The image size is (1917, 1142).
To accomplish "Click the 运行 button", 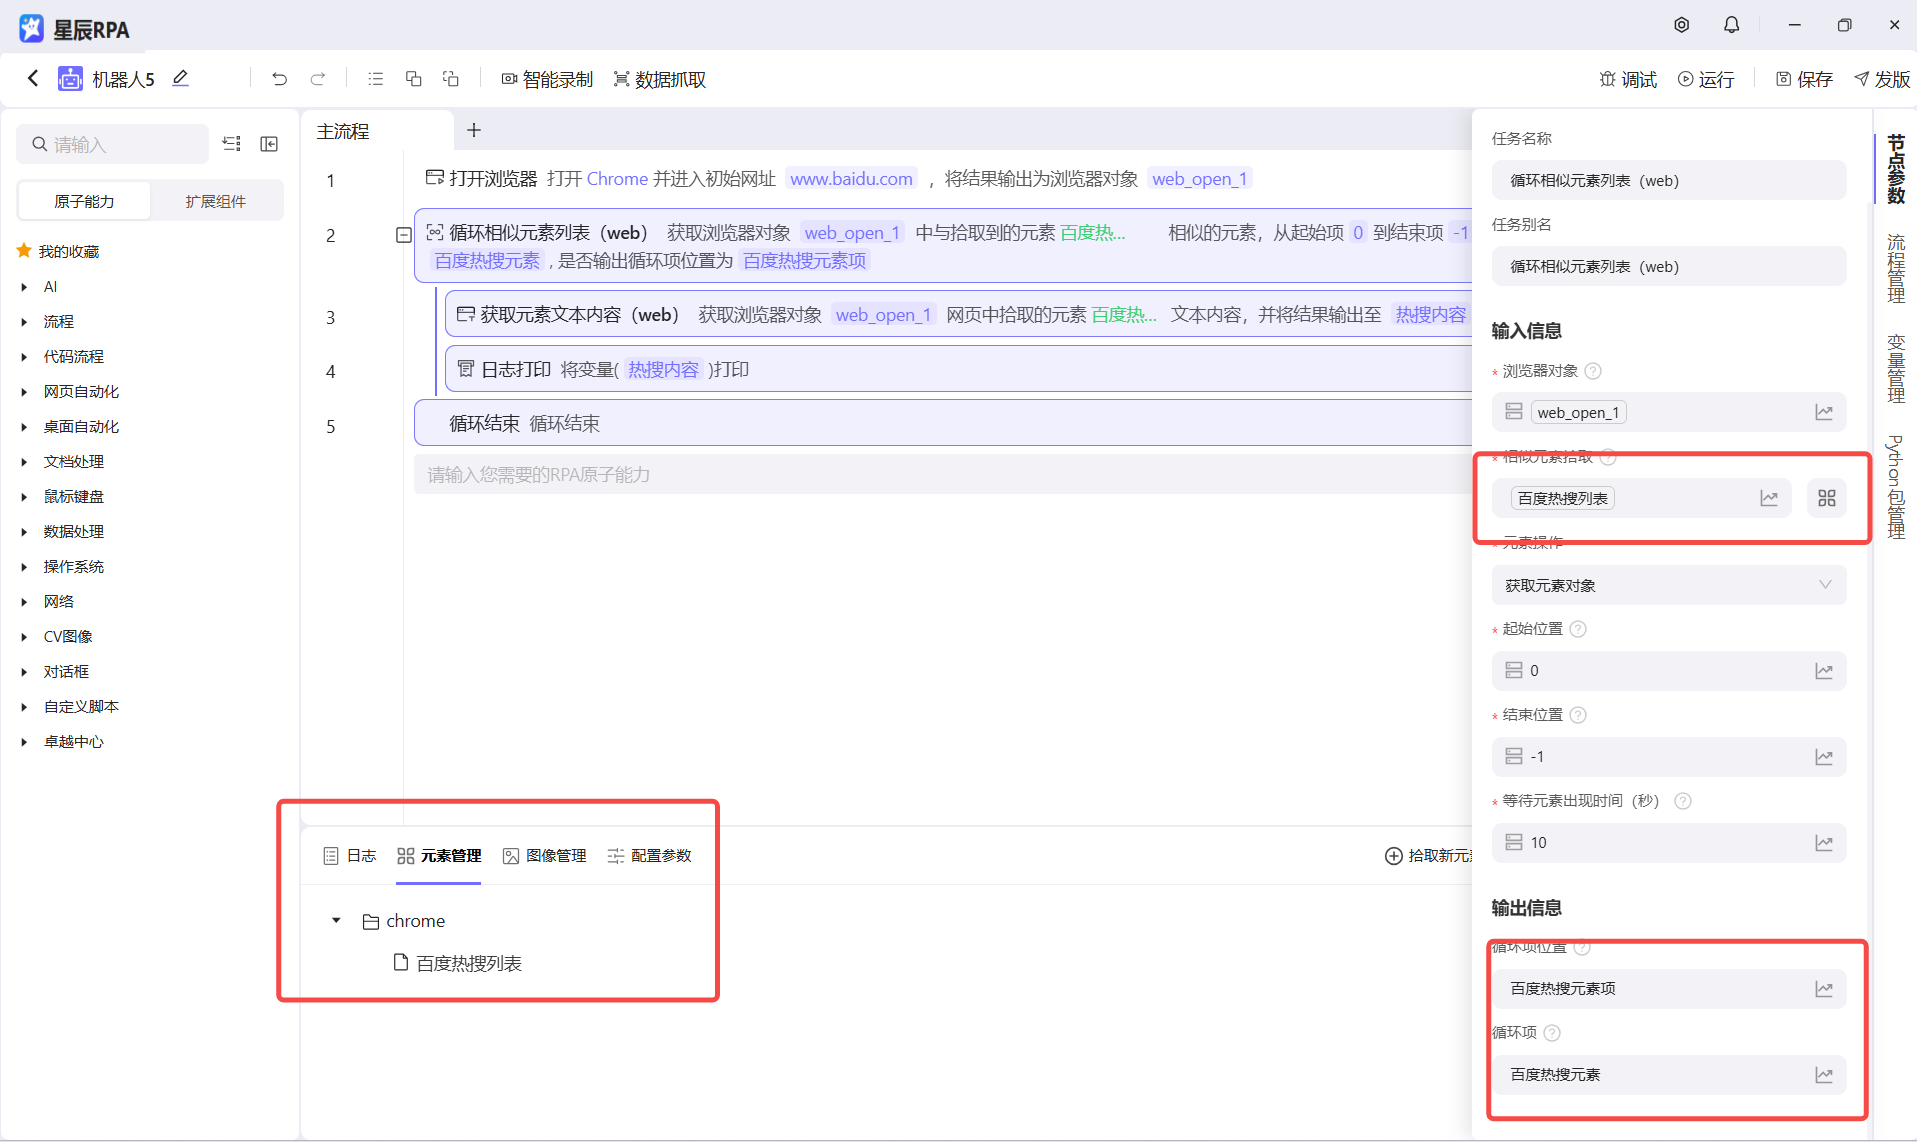I will tap(1706, 79).
